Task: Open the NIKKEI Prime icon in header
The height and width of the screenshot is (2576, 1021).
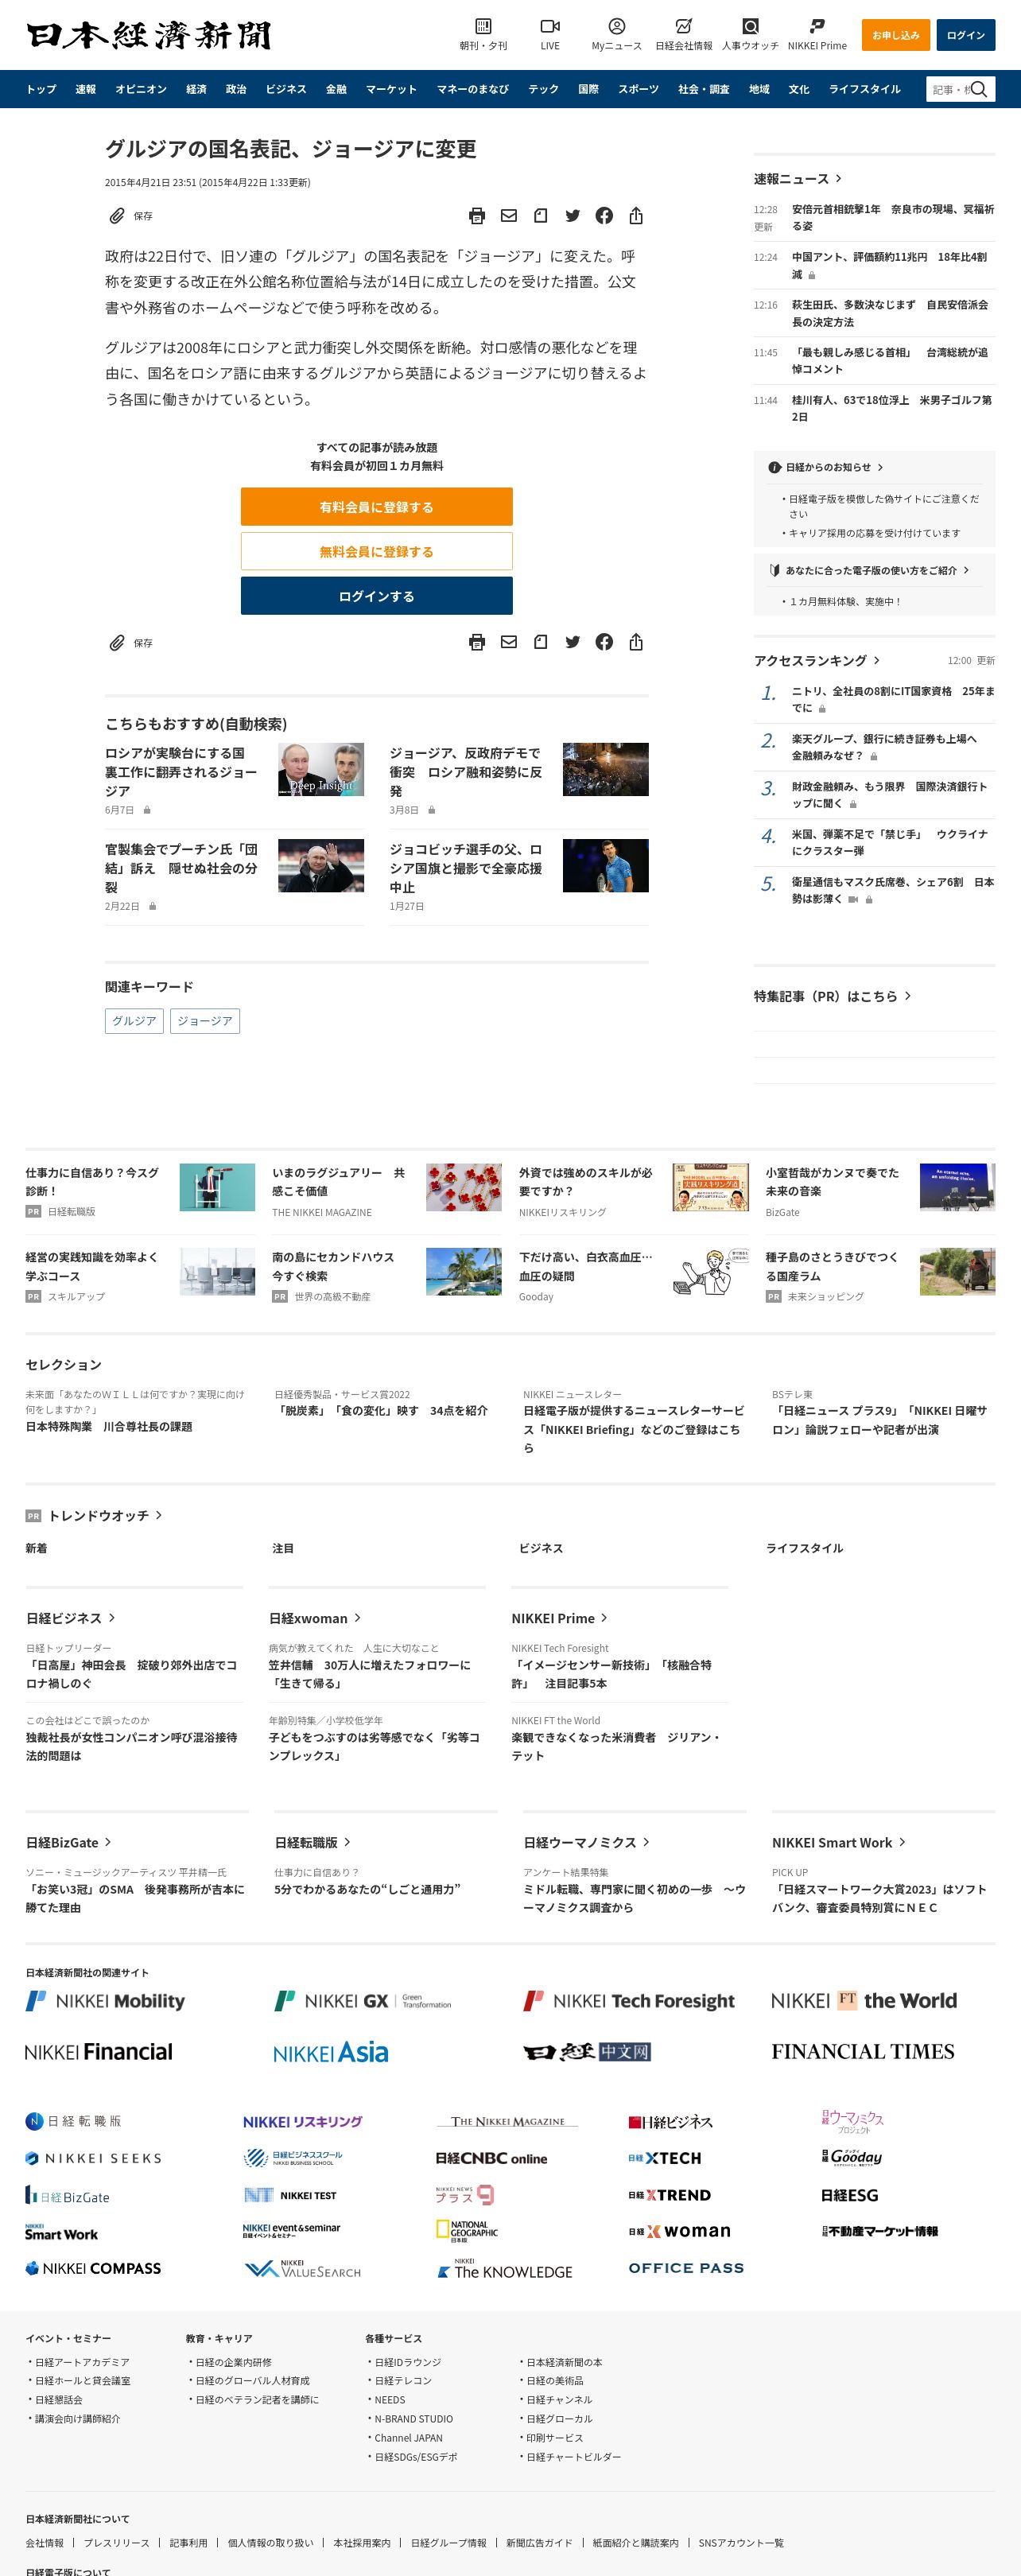Action: click(817, 26)
